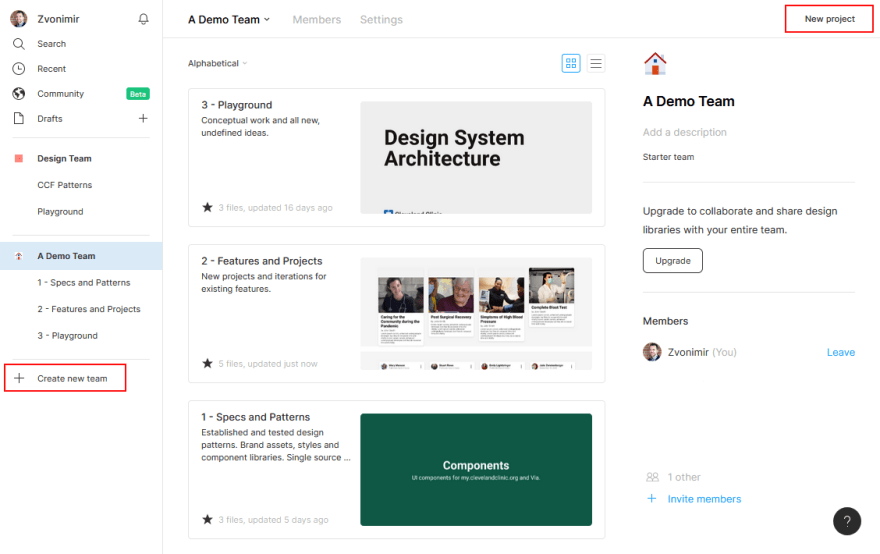Open the Design System Architecture thumbnail

point(476,157)
